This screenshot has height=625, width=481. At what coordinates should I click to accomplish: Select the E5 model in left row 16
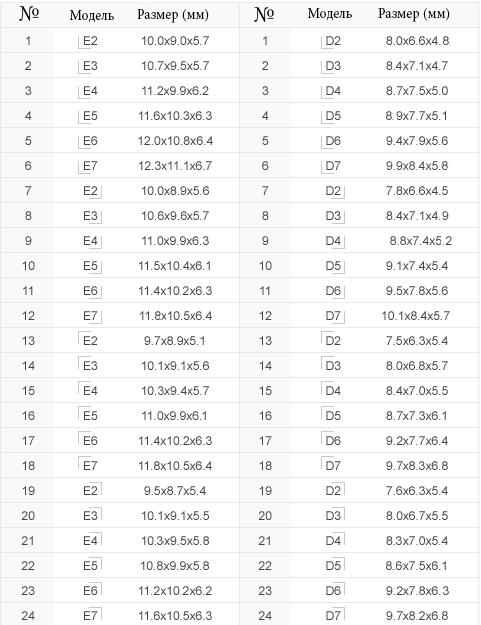click(x=90, y=416)
